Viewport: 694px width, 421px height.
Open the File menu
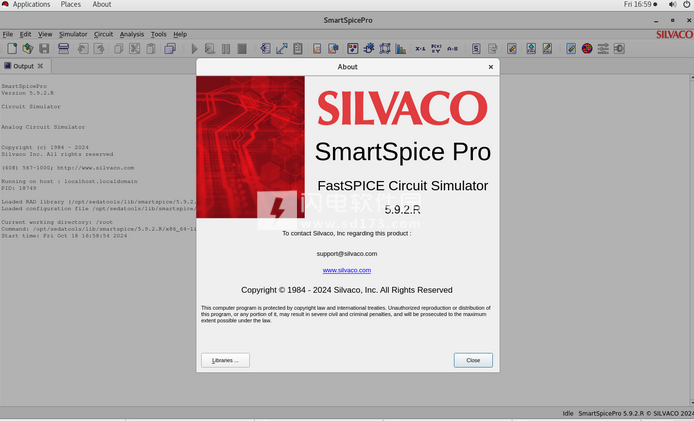click(8, 34)
